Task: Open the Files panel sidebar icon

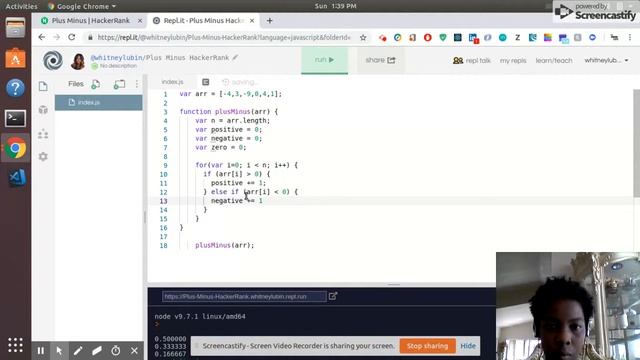Action: (x=43, y=86)
